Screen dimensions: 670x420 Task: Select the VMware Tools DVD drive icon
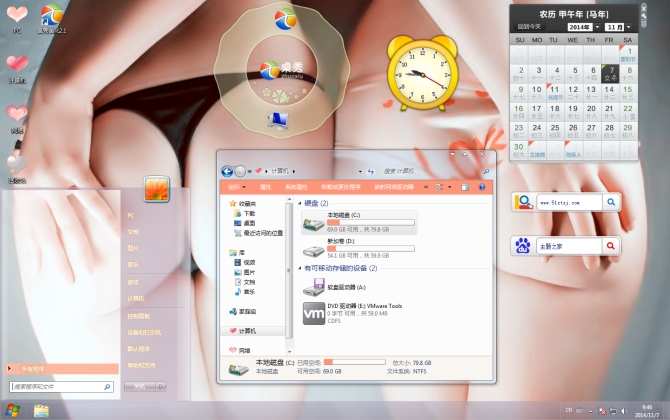(314, 314)
